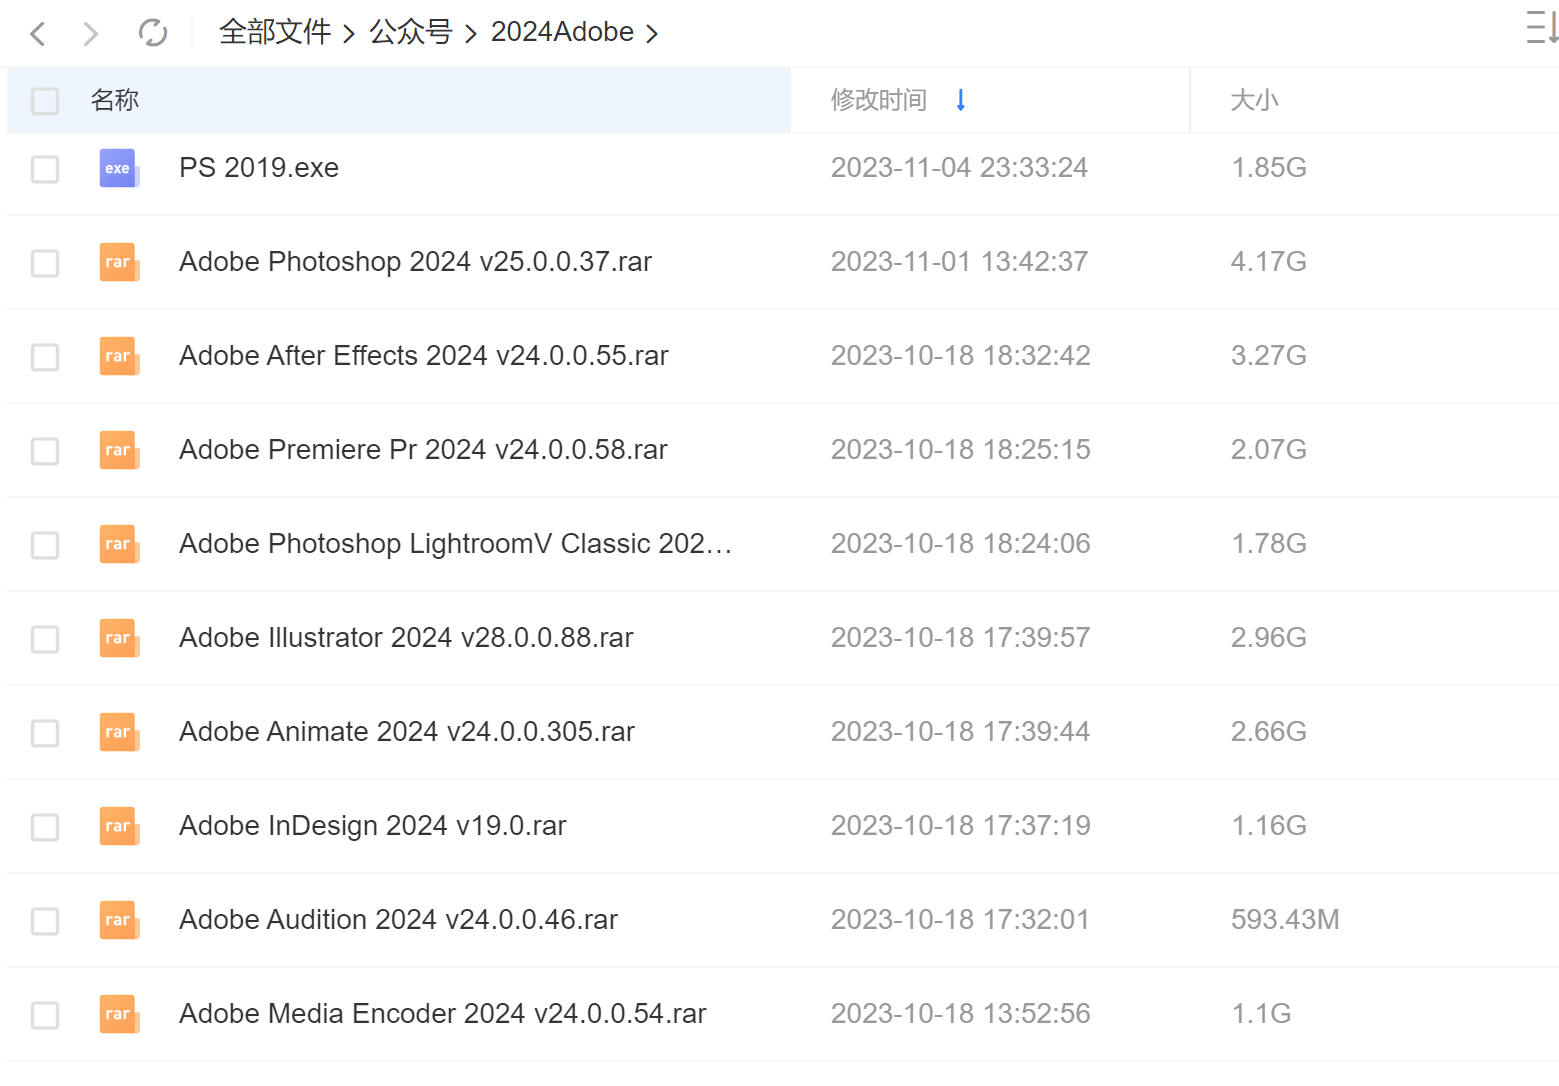1559x1086 pixels.
Task: Switch view mode with the list-sort icon
Action: click(1541, 27)
